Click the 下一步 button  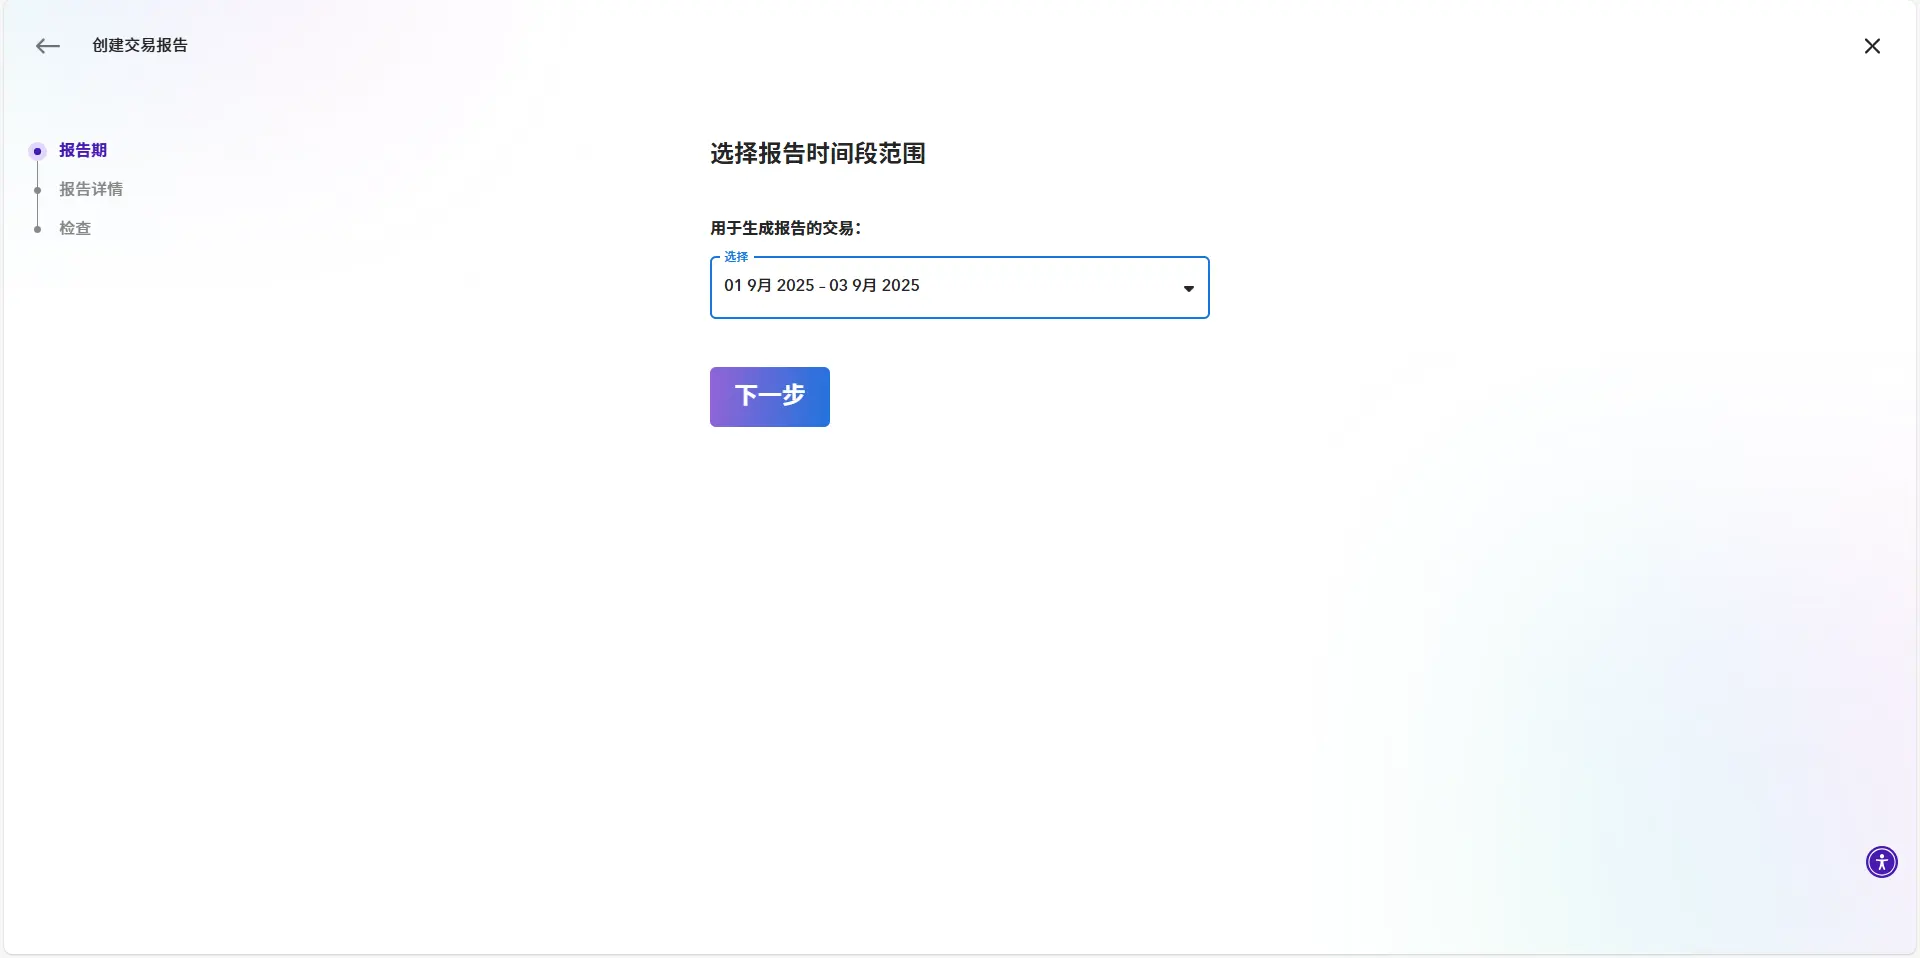(770, 397)
